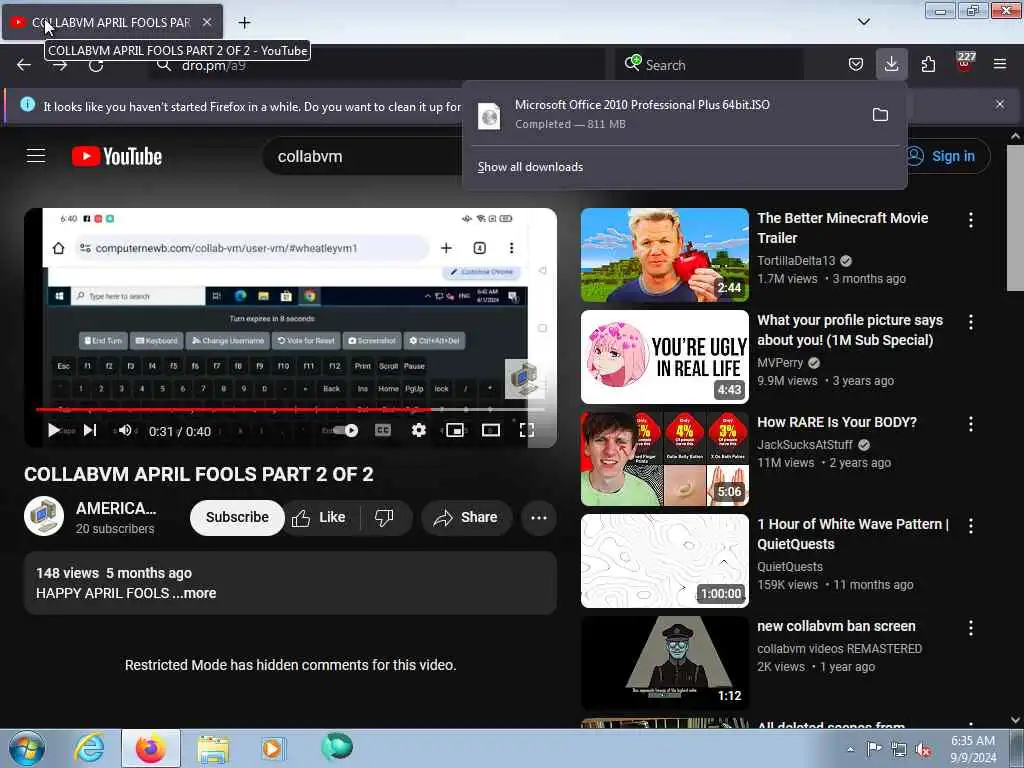Seek using the red video progress bar
The height and width of the screenshot is (768, 1024).
(x=290, y=409)
